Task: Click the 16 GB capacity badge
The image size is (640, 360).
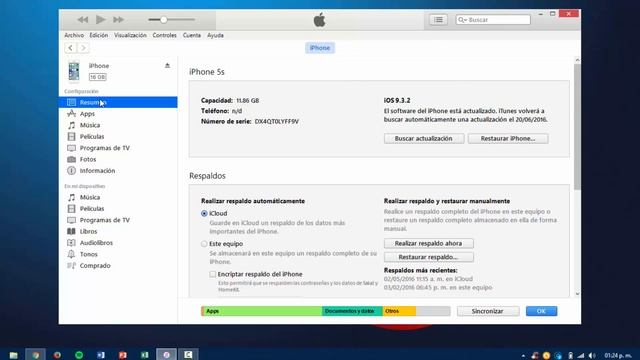Action: pos(98,77)
